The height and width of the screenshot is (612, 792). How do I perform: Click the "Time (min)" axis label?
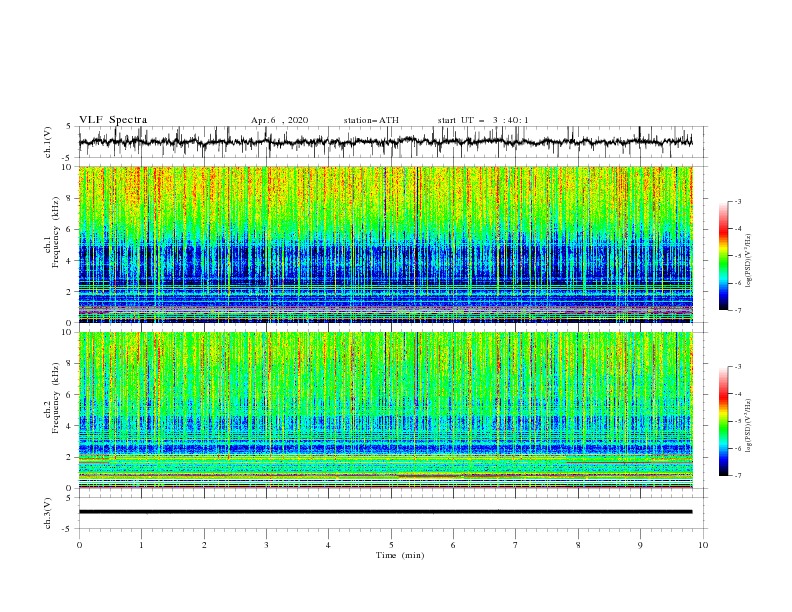400,555
